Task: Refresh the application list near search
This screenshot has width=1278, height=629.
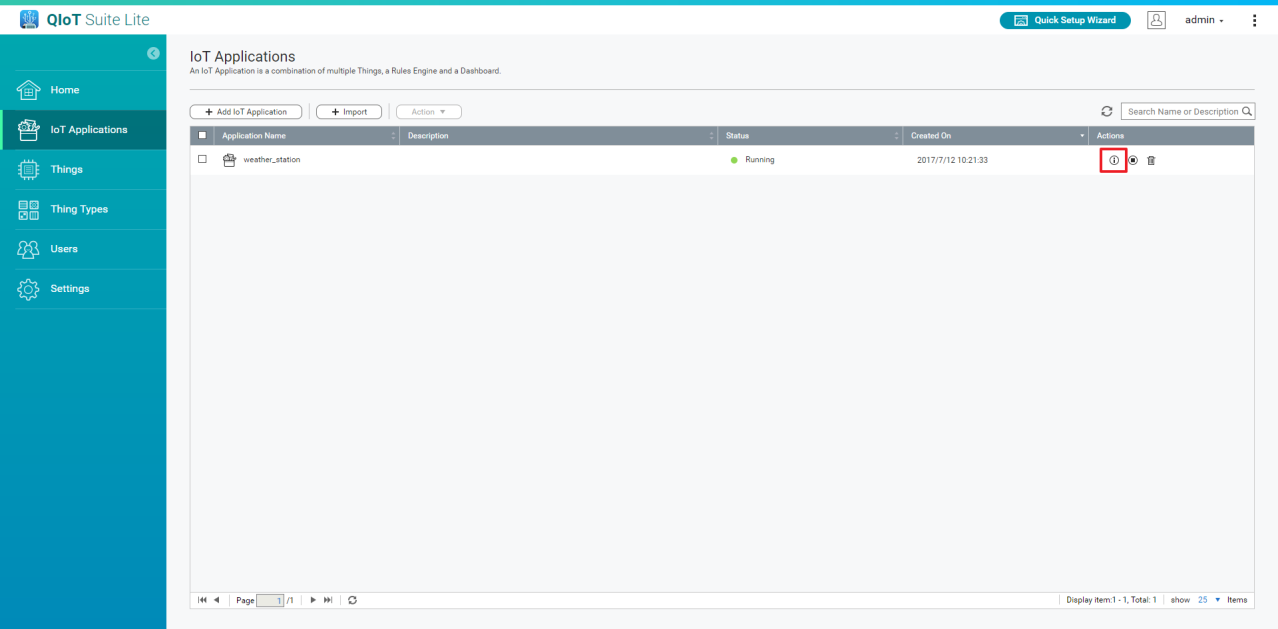Action: 1107,112
